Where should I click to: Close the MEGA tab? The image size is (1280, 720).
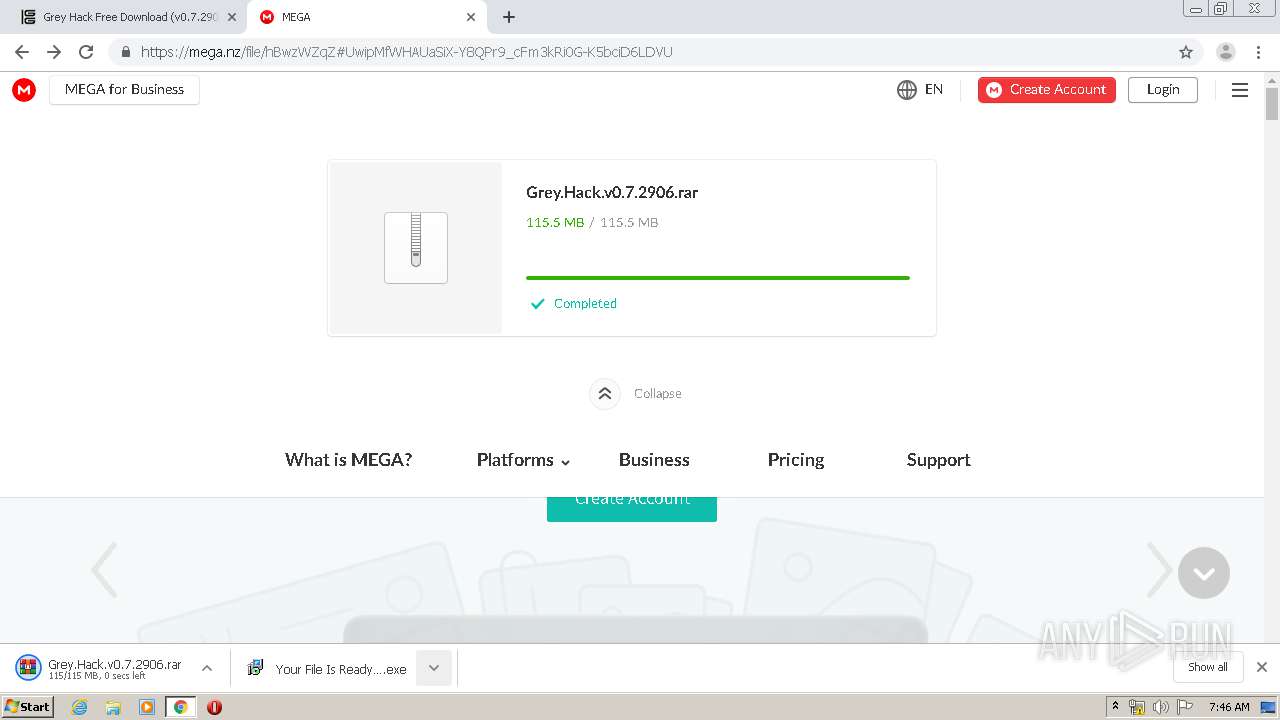click(471, 17)
